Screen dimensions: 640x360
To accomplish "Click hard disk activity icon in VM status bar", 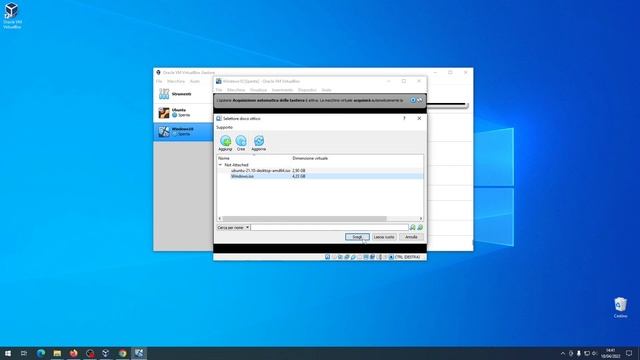I will coord(327,257).
